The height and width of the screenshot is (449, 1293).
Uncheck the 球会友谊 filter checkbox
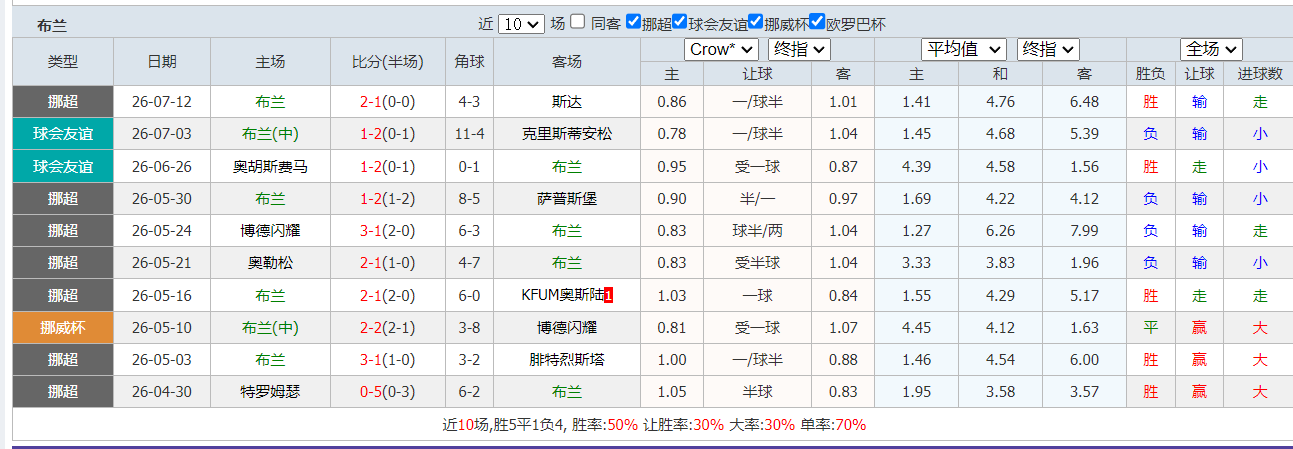tap(680, 22)
